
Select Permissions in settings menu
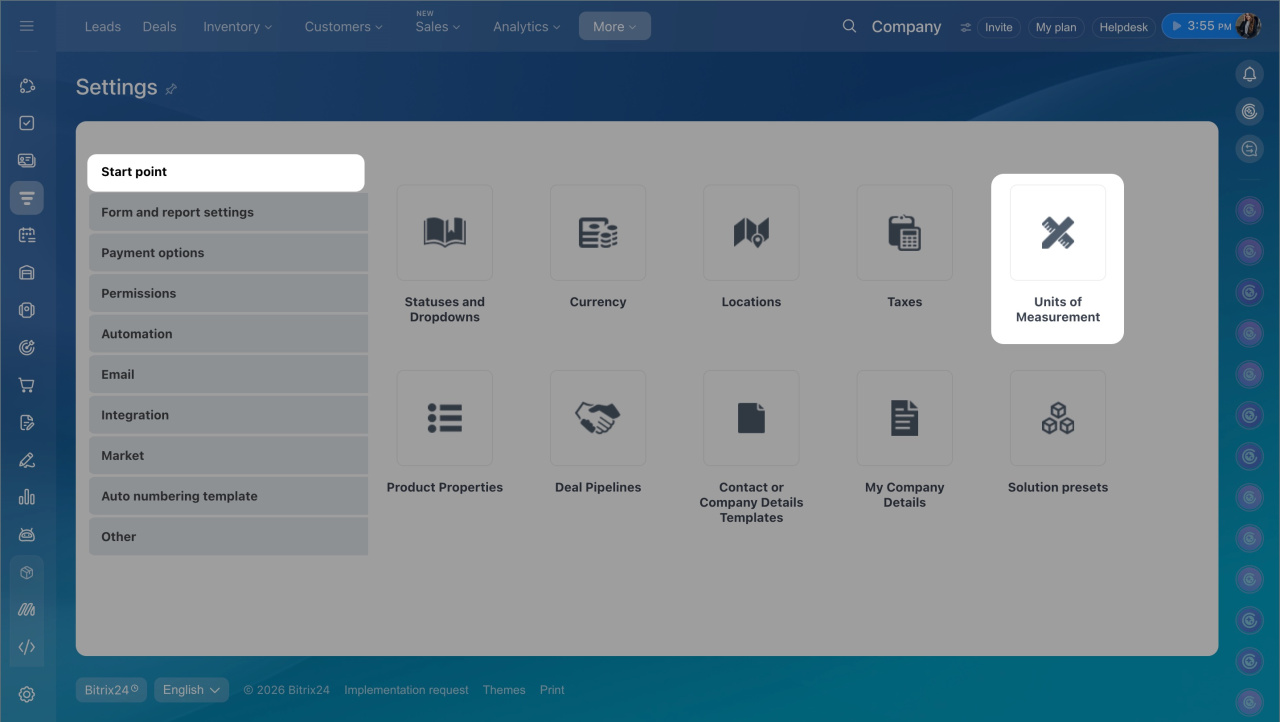(x=139, y=293)
